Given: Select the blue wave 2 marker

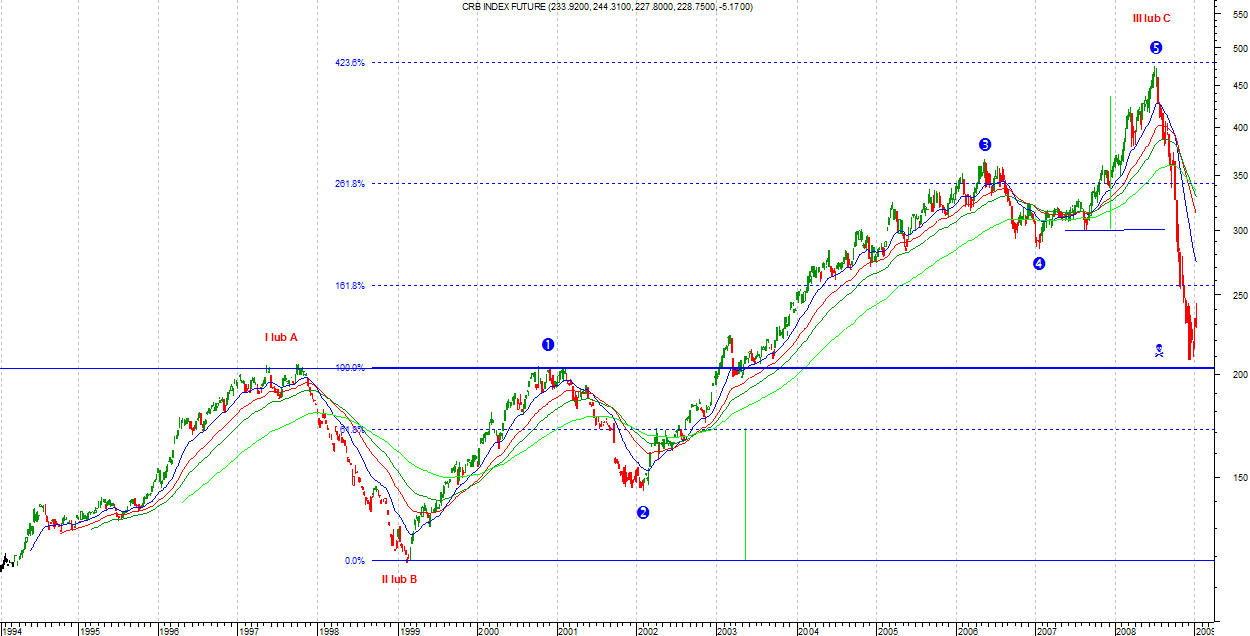Looking at the screenshot, I should [x=643, y=512].
